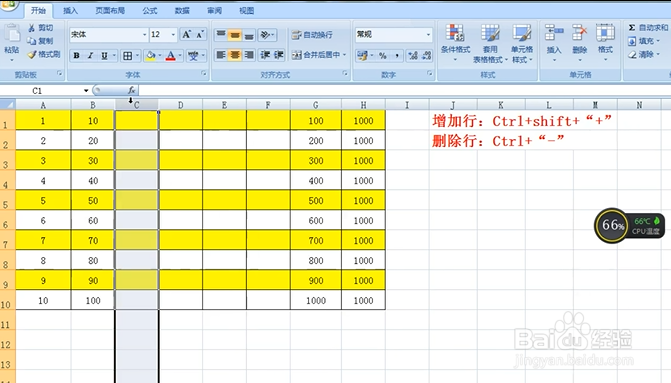Toggle top vertical alignment
The width and height of the screenshot is (671, 383).
(221, 35)
